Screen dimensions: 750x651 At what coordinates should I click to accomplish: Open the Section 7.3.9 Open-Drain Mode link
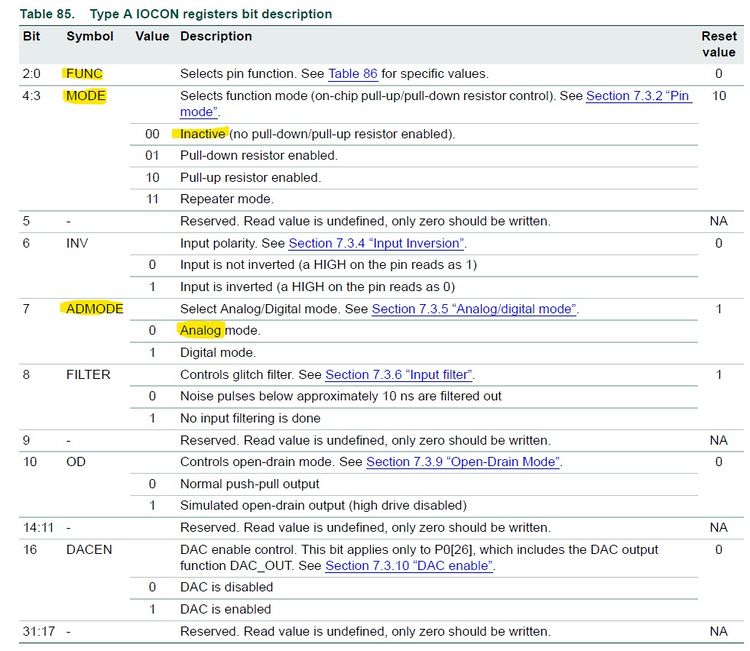463,462
